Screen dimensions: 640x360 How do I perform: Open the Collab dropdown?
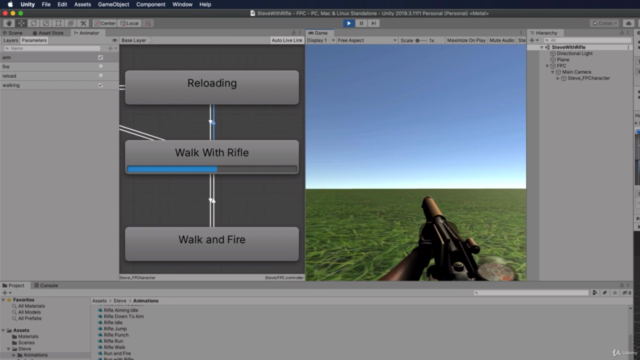605,23
